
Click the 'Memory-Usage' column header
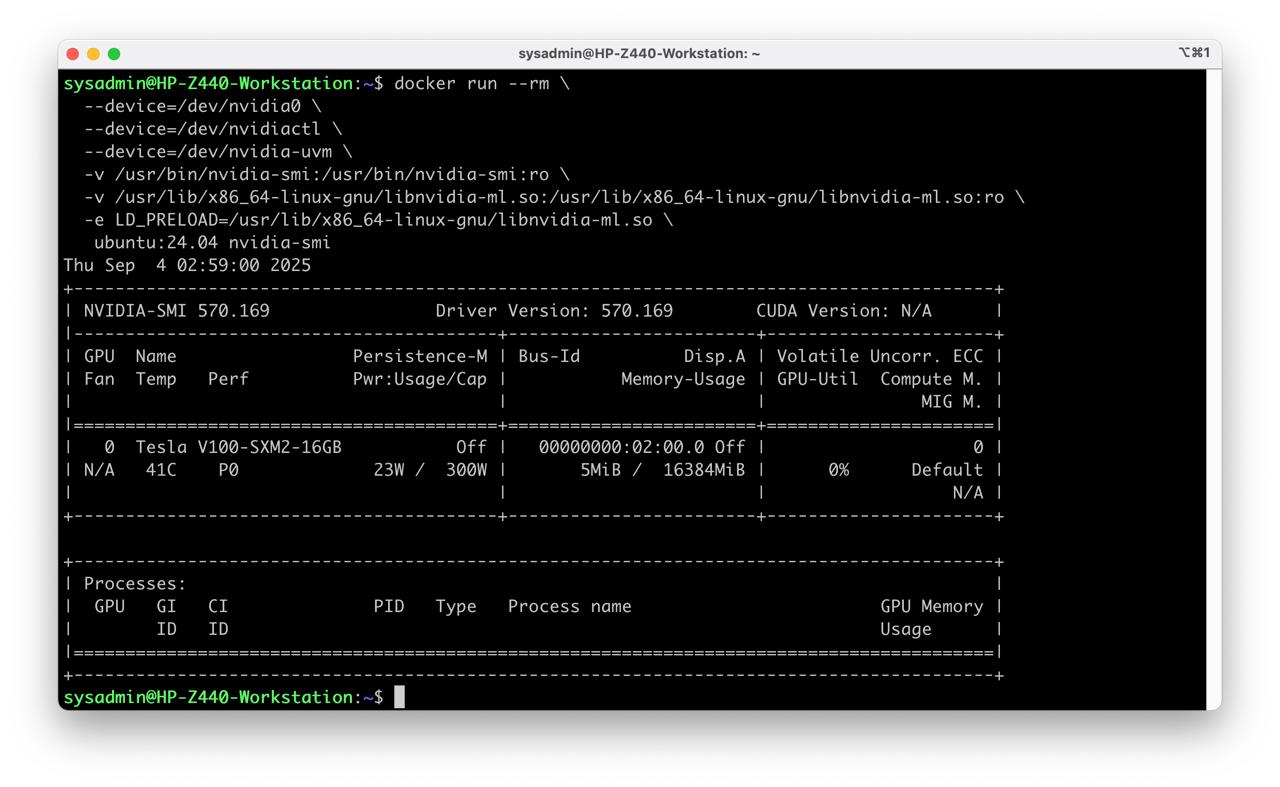click(x=683, y=379)
